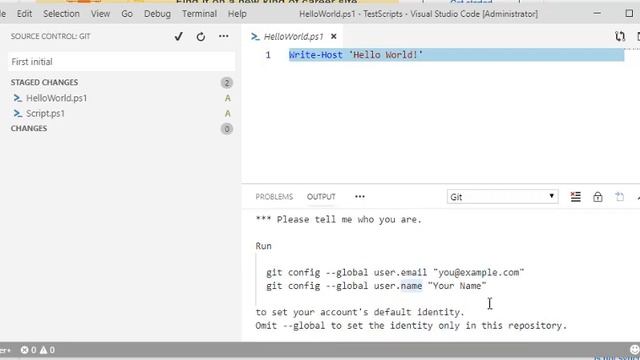Maximize the VS Code window
Screen dimensions: 640x360
pos(629,13)
